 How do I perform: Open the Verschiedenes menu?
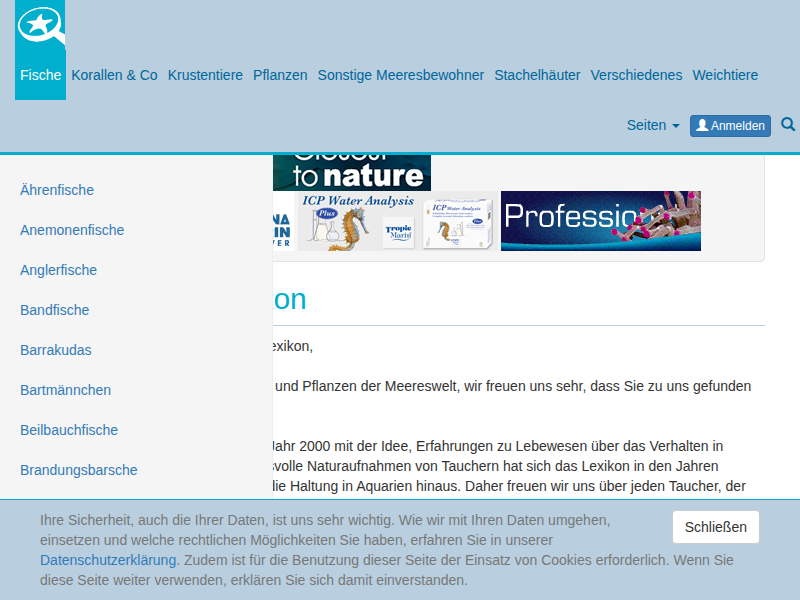636,75
